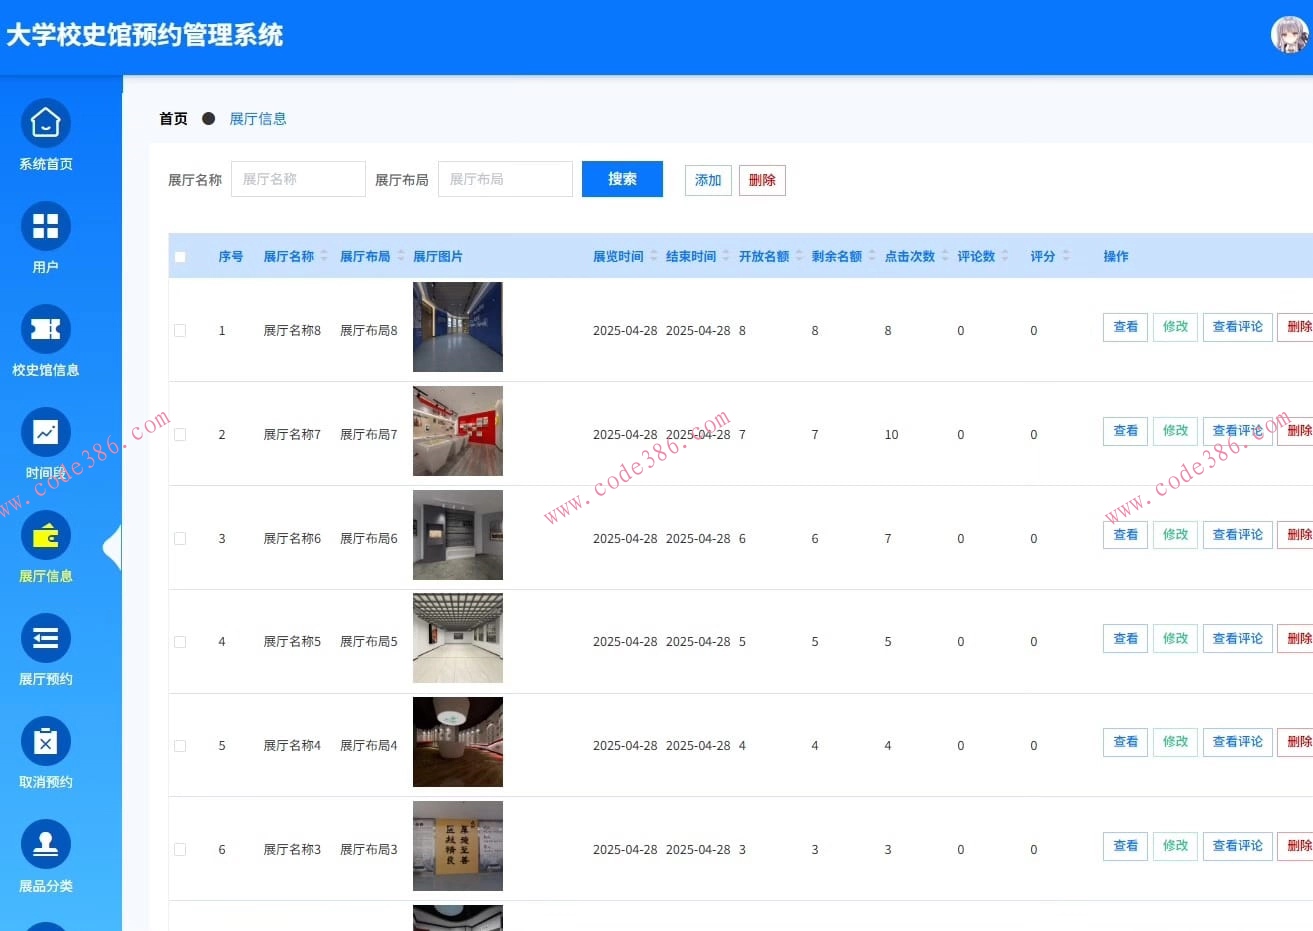Open the 展品分类 exhibit category icon
This screenshot has height=931, width=1313.
45,845
